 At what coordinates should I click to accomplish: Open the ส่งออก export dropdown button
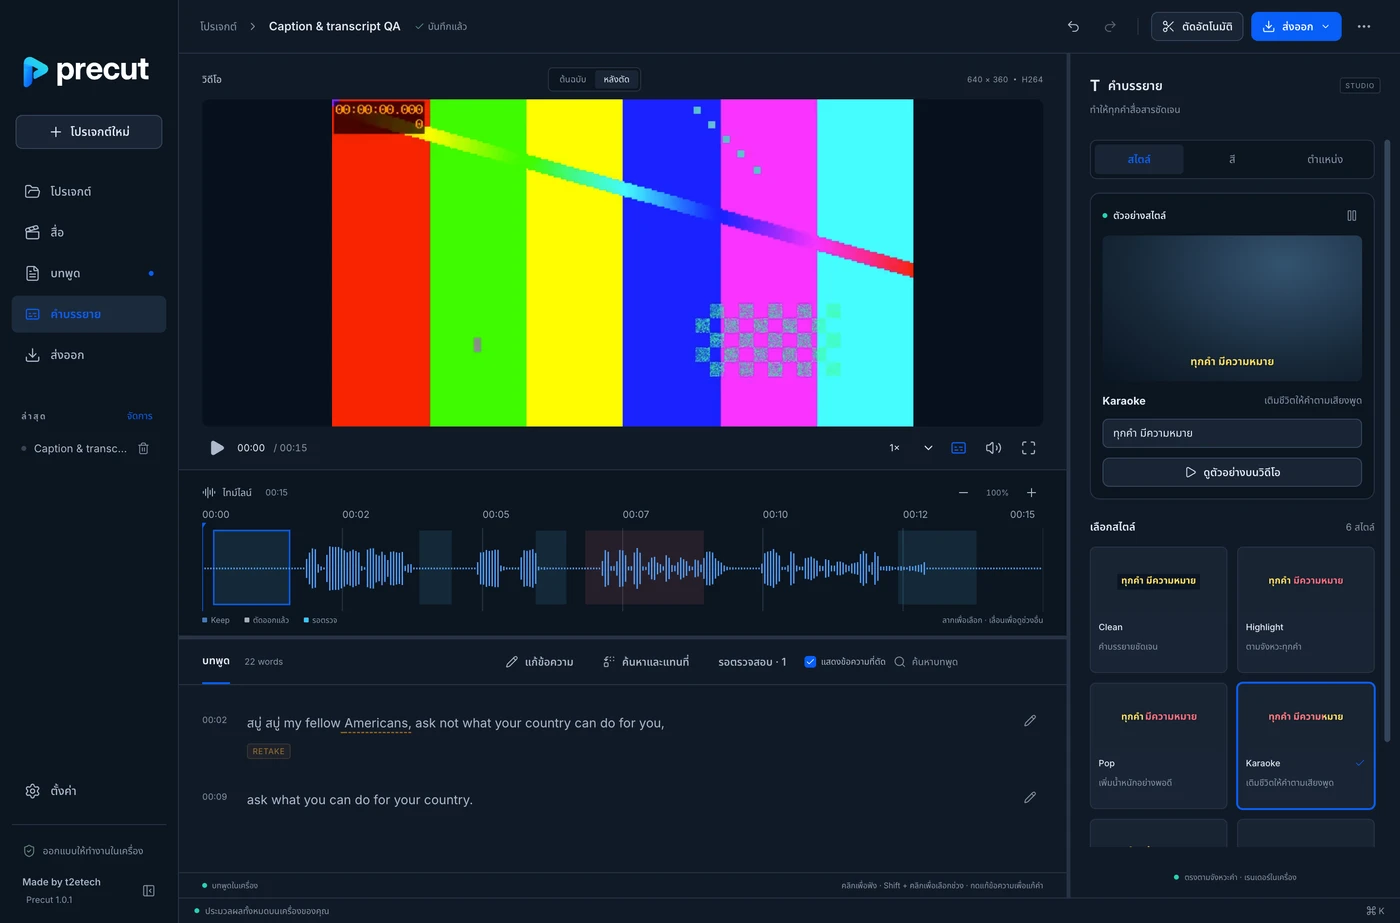(x=1296, y=27)
